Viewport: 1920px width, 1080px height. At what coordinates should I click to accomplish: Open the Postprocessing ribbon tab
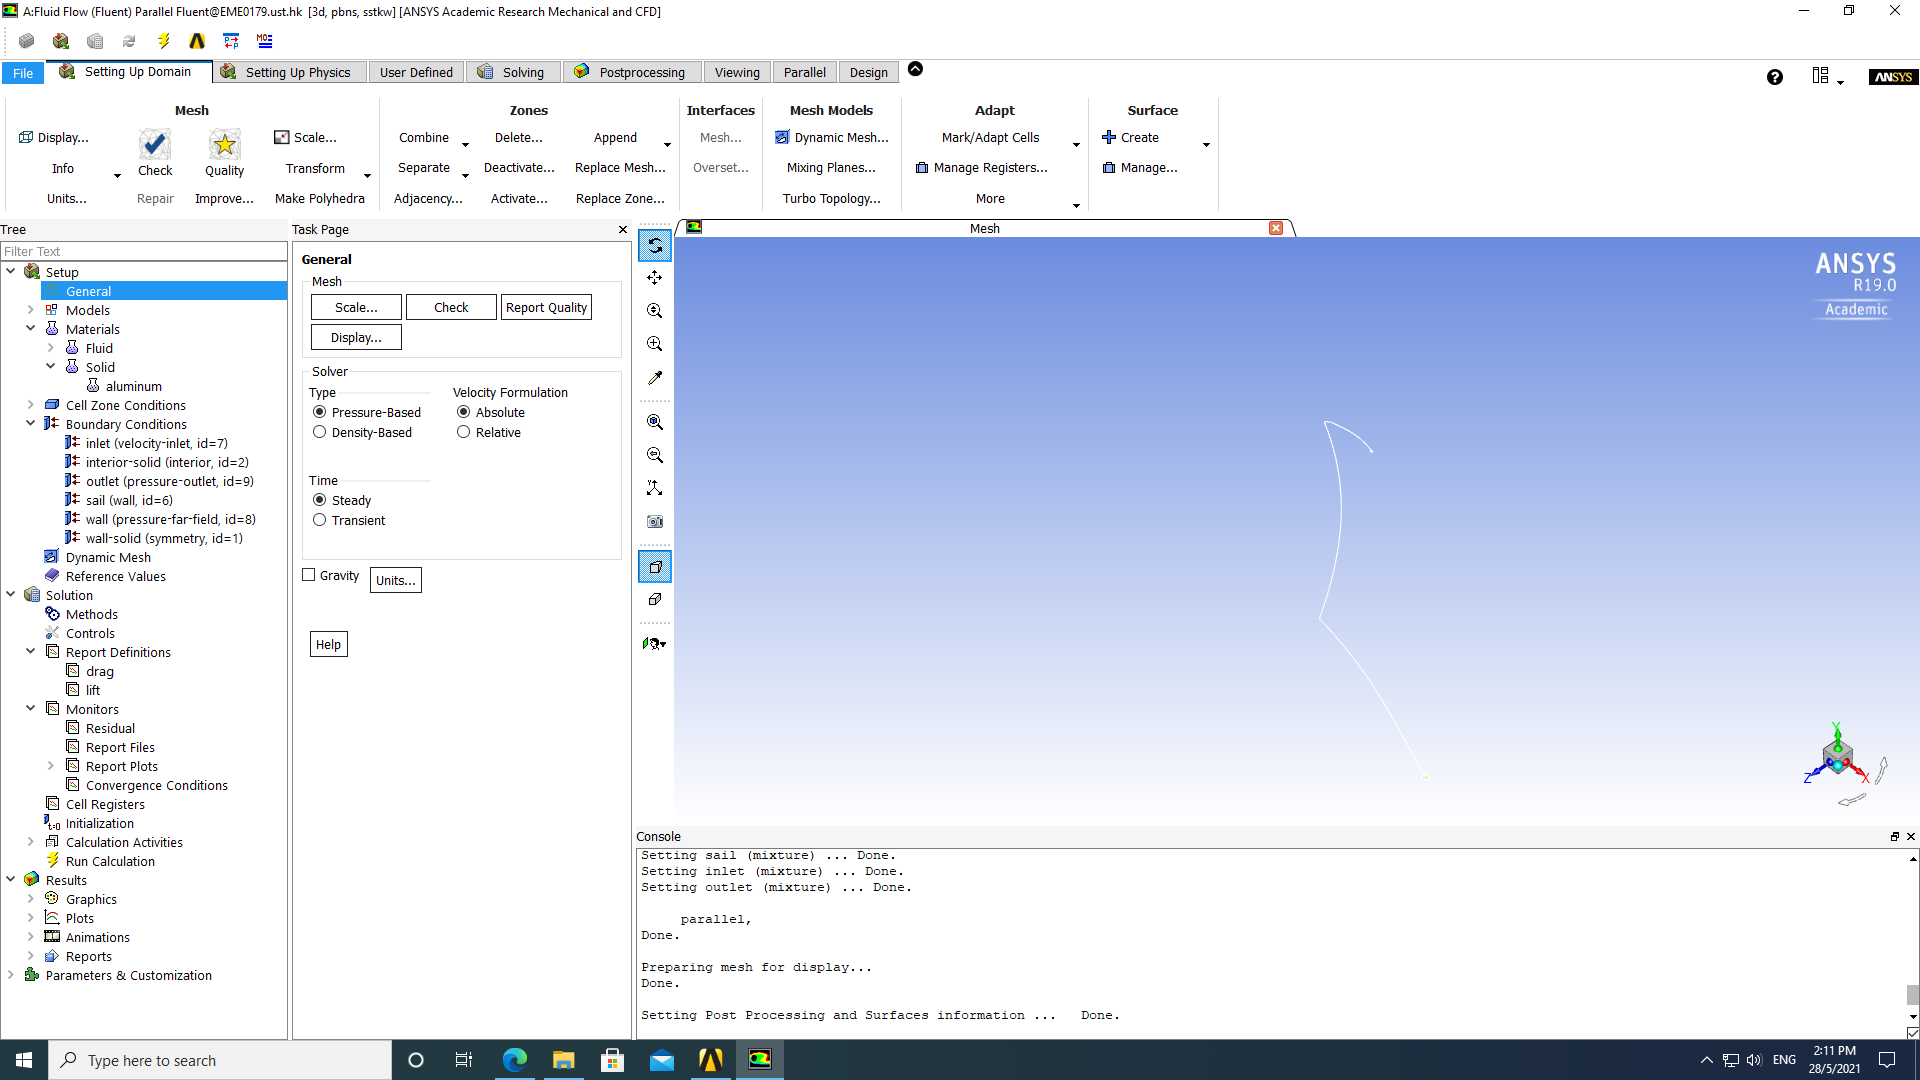click(631, 72)
